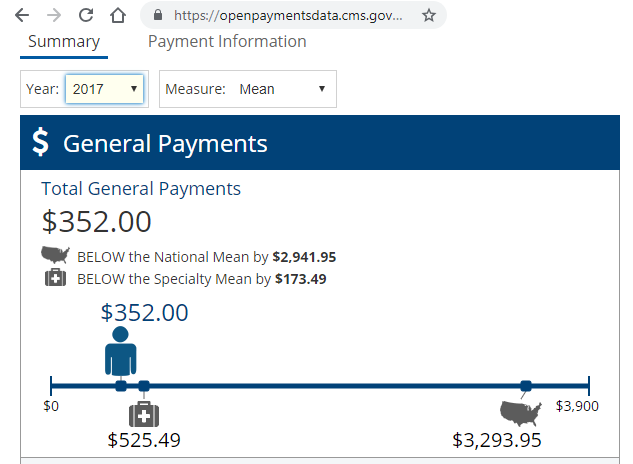Screen dimensions: 633x464
Task: Click the dollar sign icon in header
Action: point(40,142)
